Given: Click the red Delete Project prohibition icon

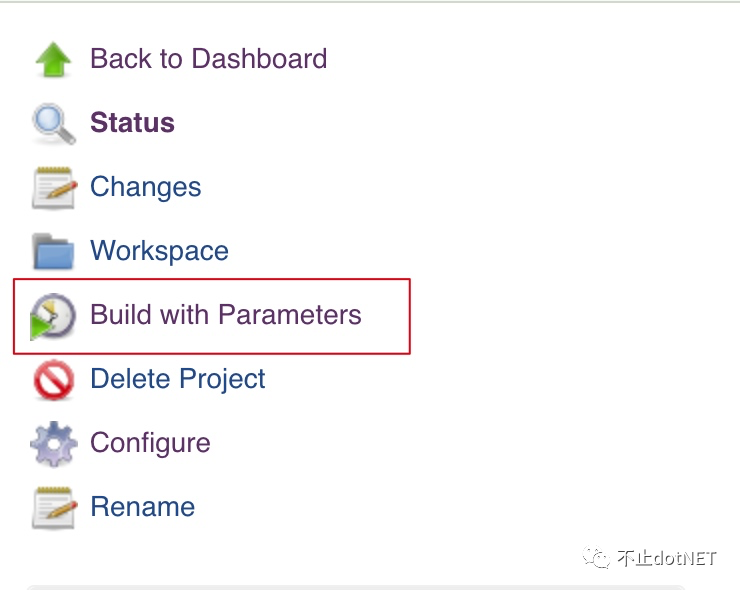Looking at the screenshot, I should point(54,380).
